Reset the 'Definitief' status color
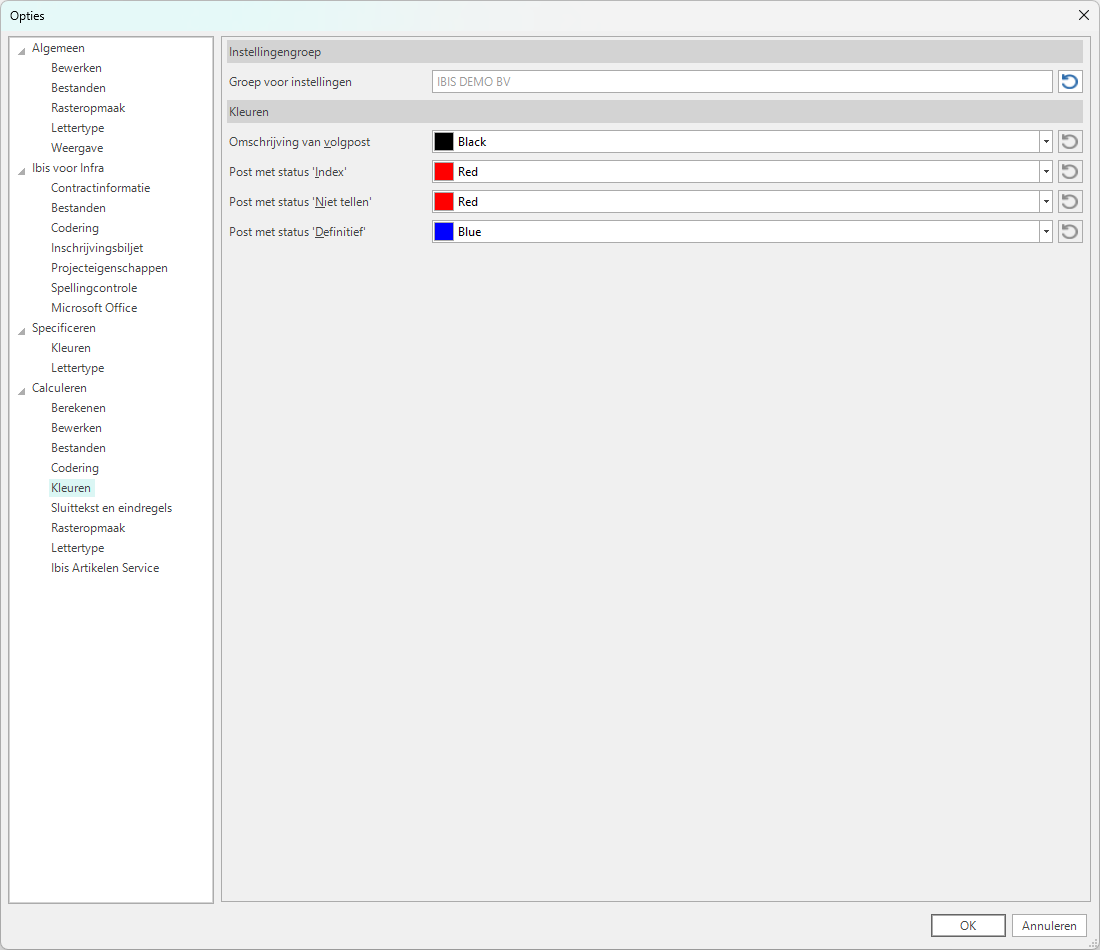Image resolution: width=1100 pixels, height=950 pixels. (1070, 232)
